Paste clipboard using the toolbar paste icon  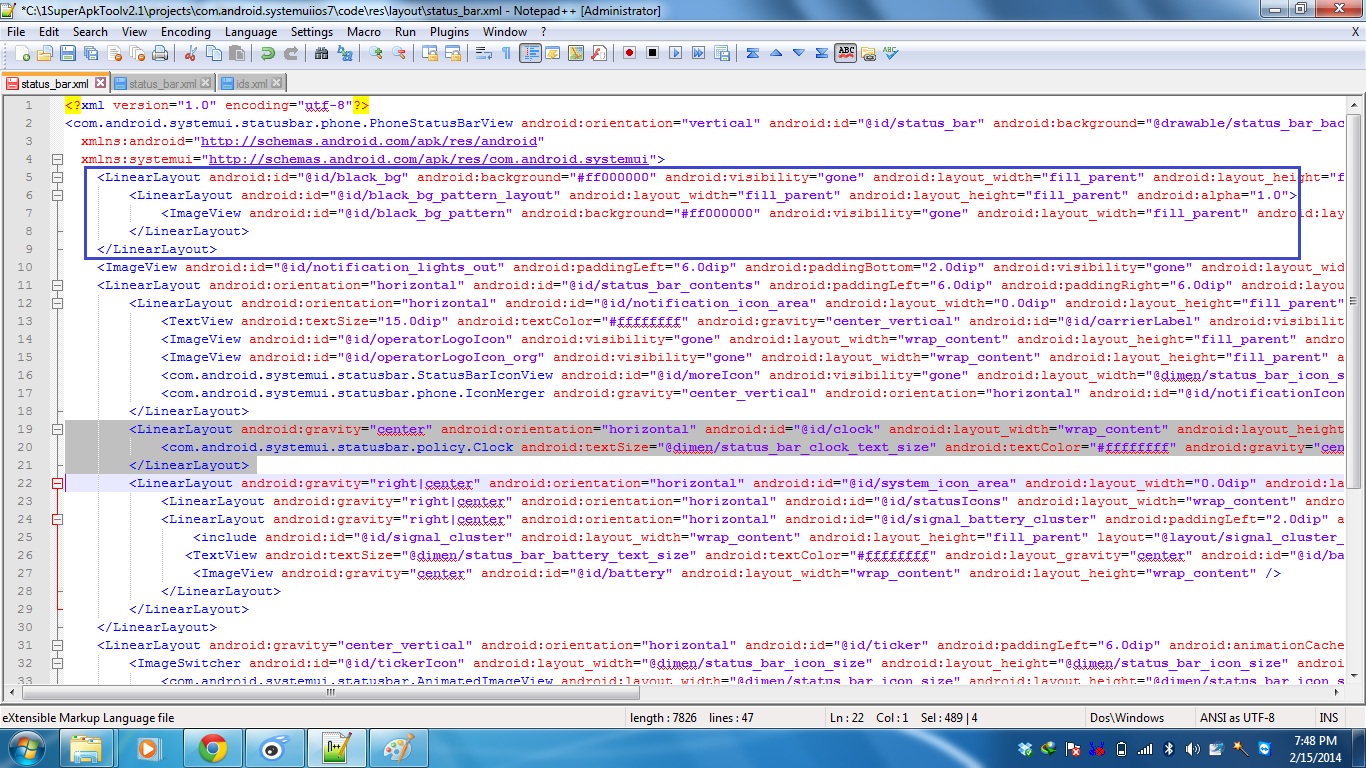tap(236, 53)
